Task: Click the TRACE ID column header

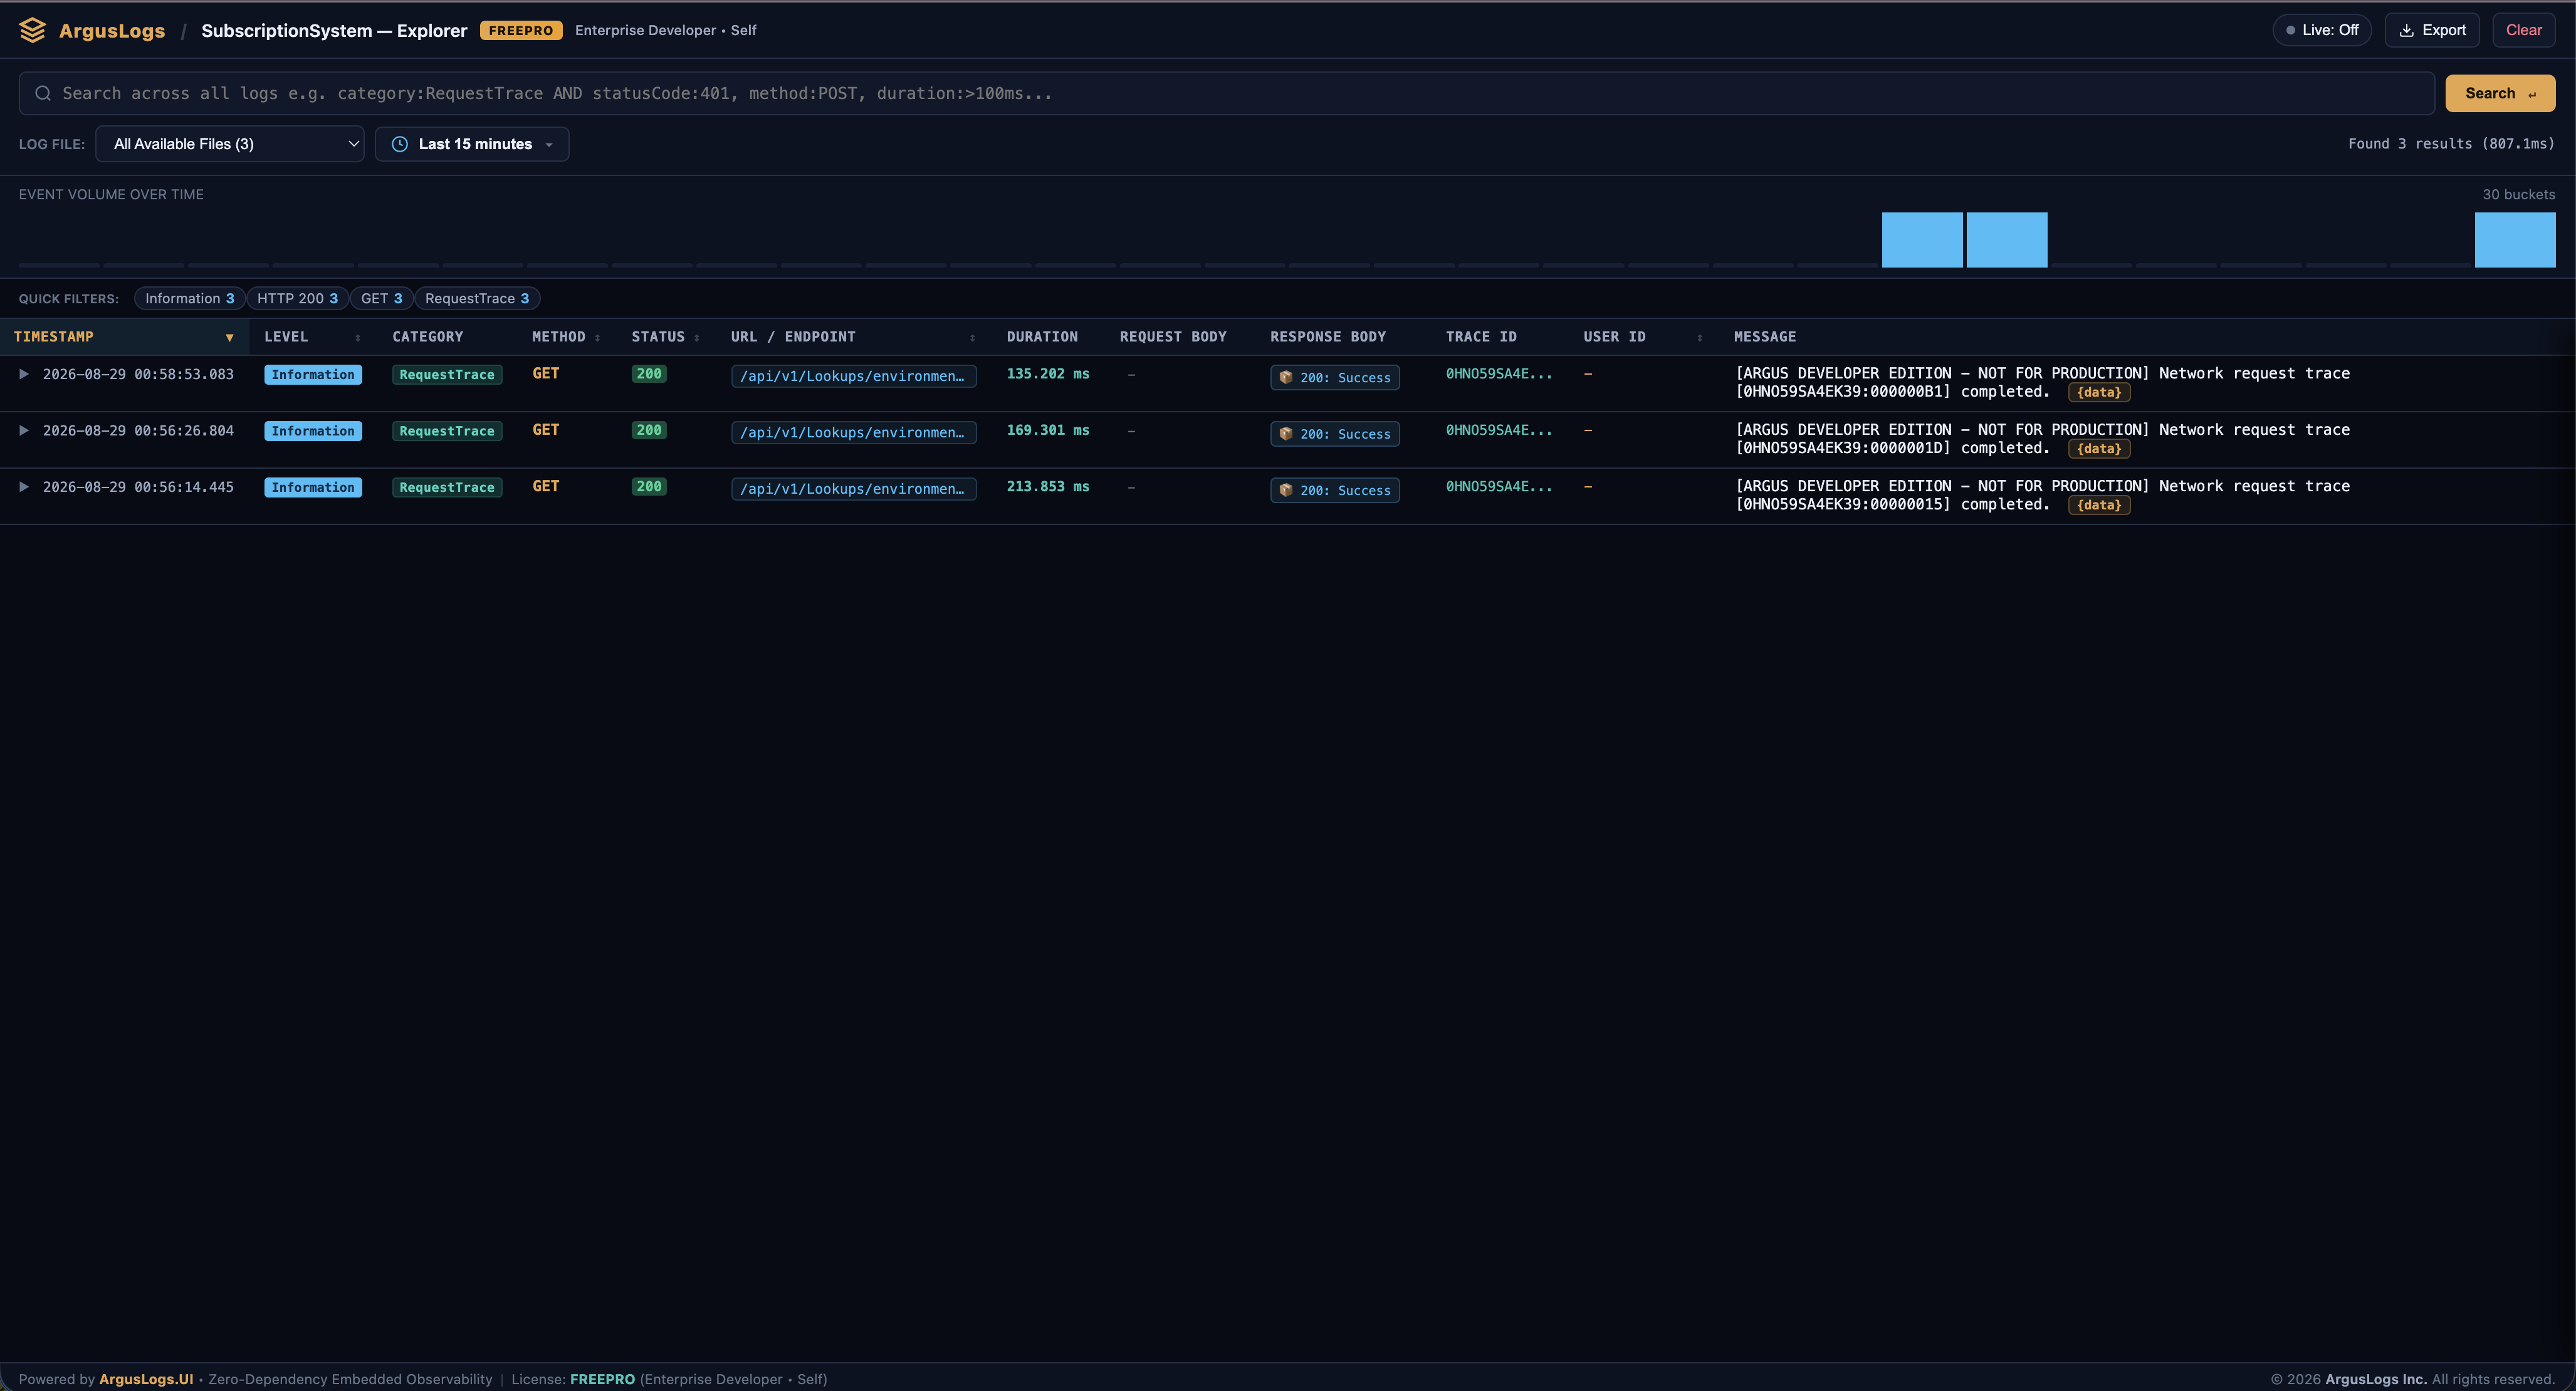Action: pos(1481,337)
